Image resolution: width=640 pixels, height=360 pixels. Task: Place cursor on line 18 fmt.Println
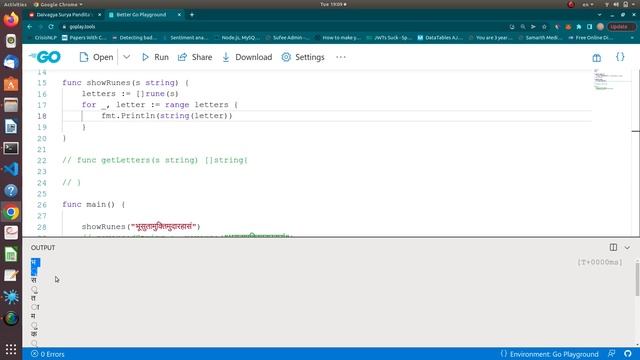167,116
